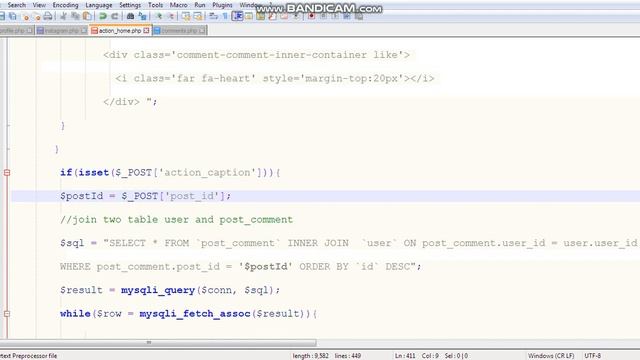Switch to the action_home.php tab
Viewport: 640px width, 360px height.
click(x=120, y=31)
